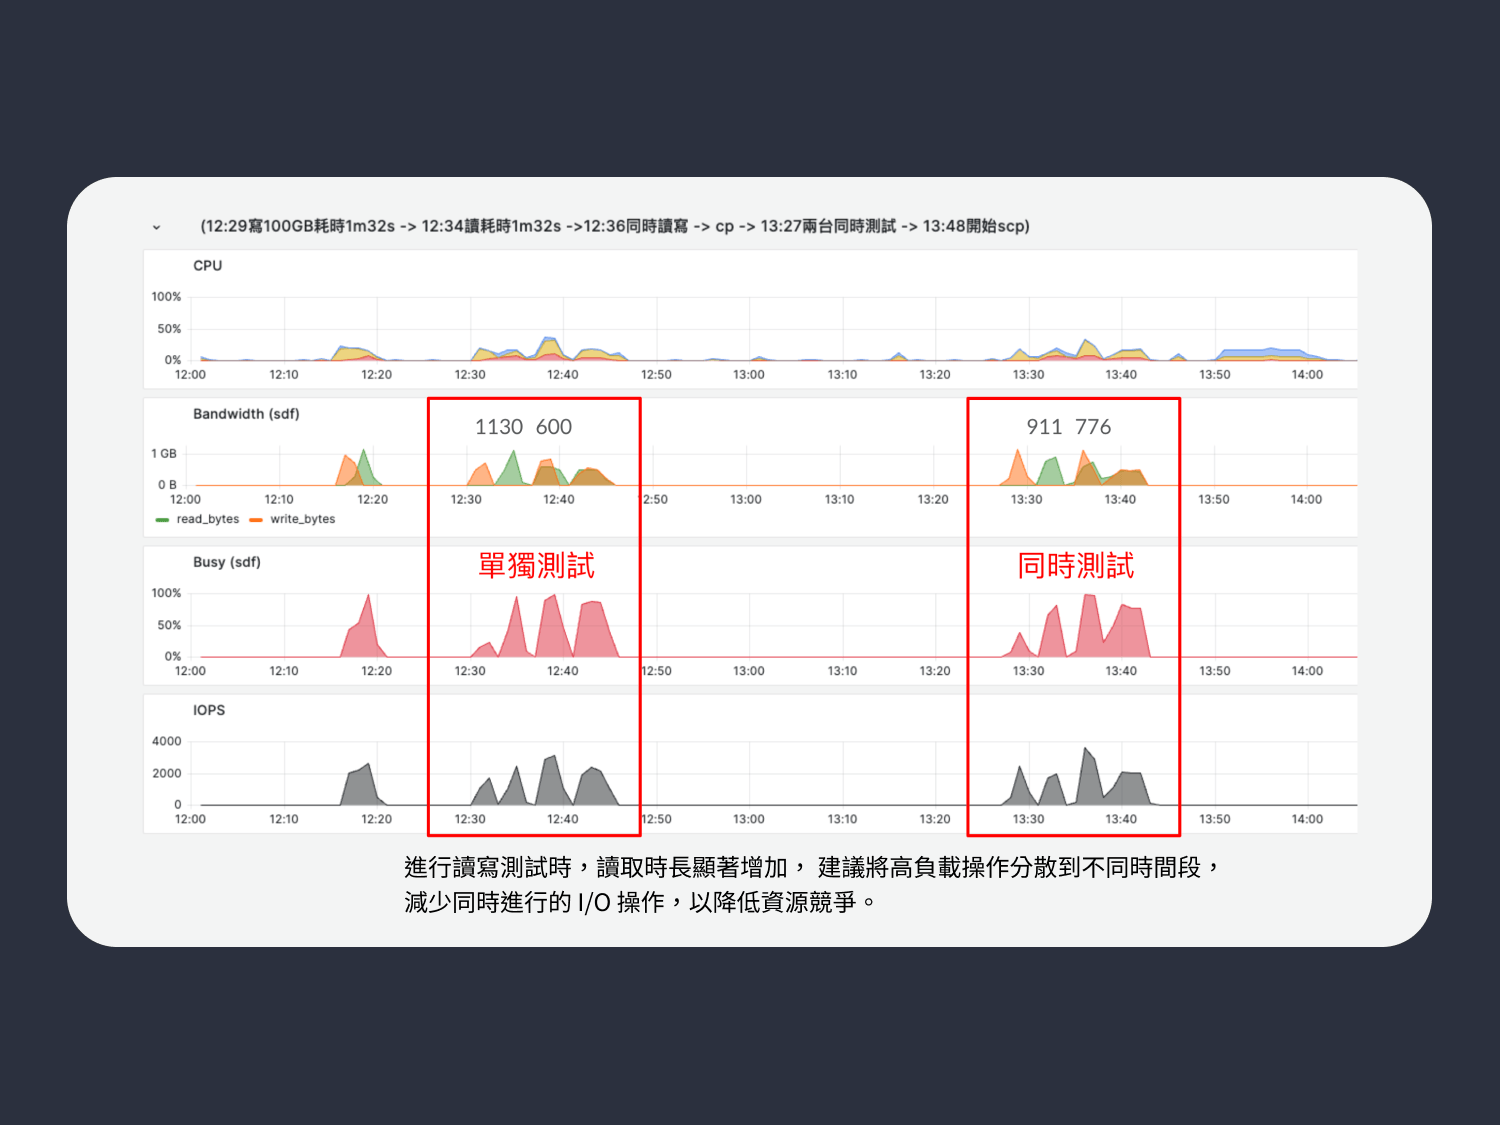Click the 4000 axis label in IOPS
The height and width of the screenshot is (1125, 1500).
click(x=167, y=741)
